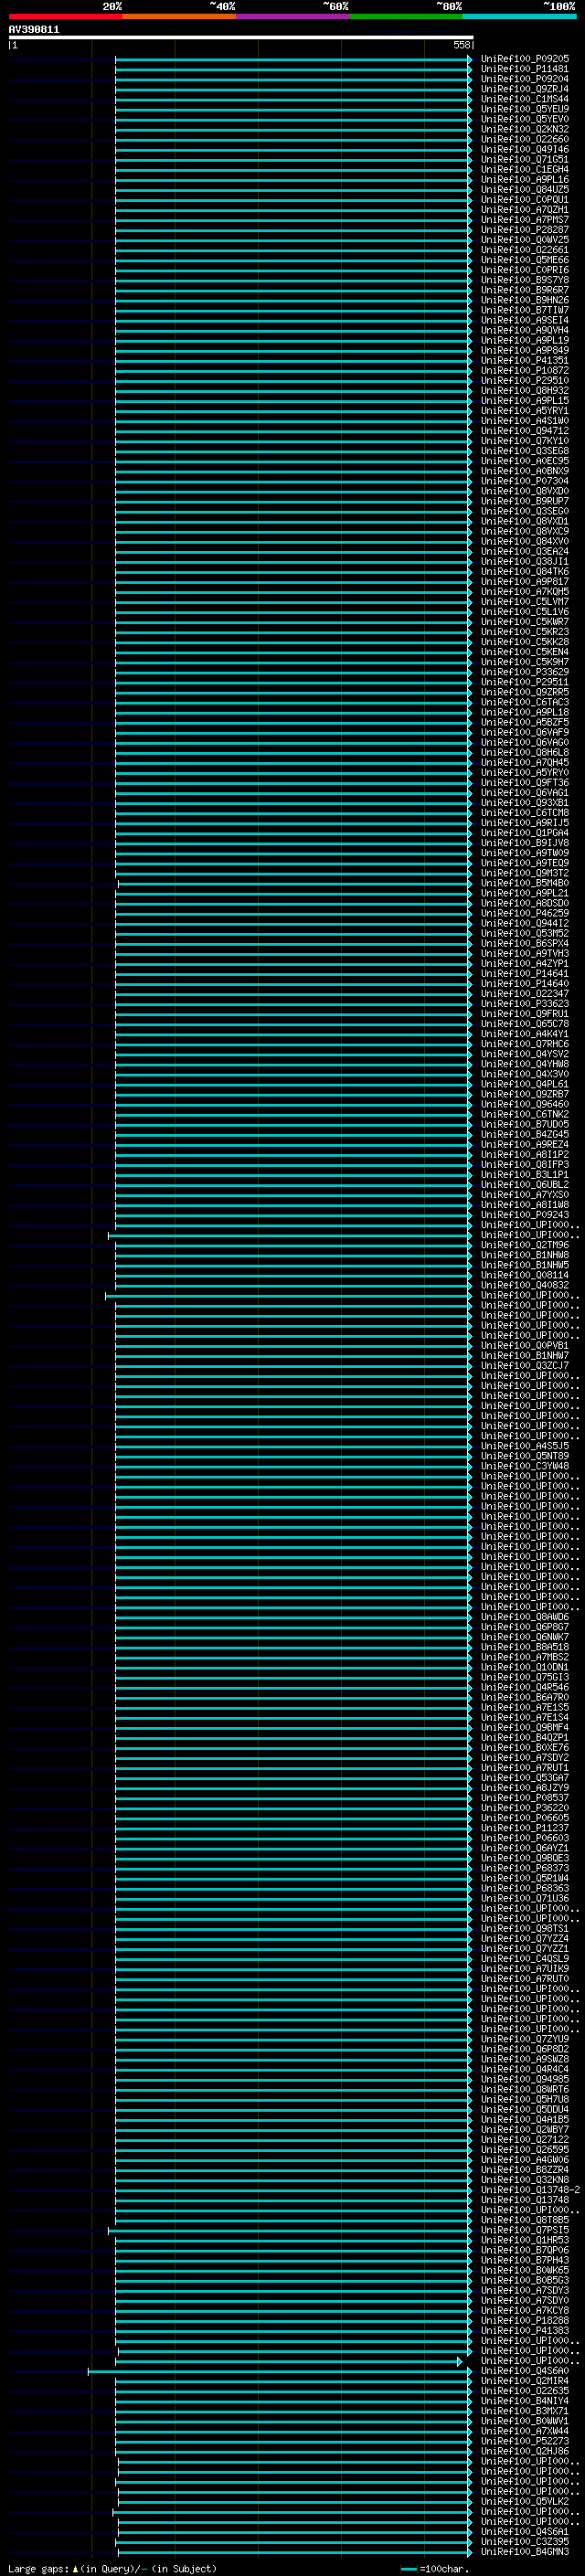Screen dimensions: 585x2576
Task: Select hit label UniRef100_Q7RHC6
Action: pos(524,1044)
